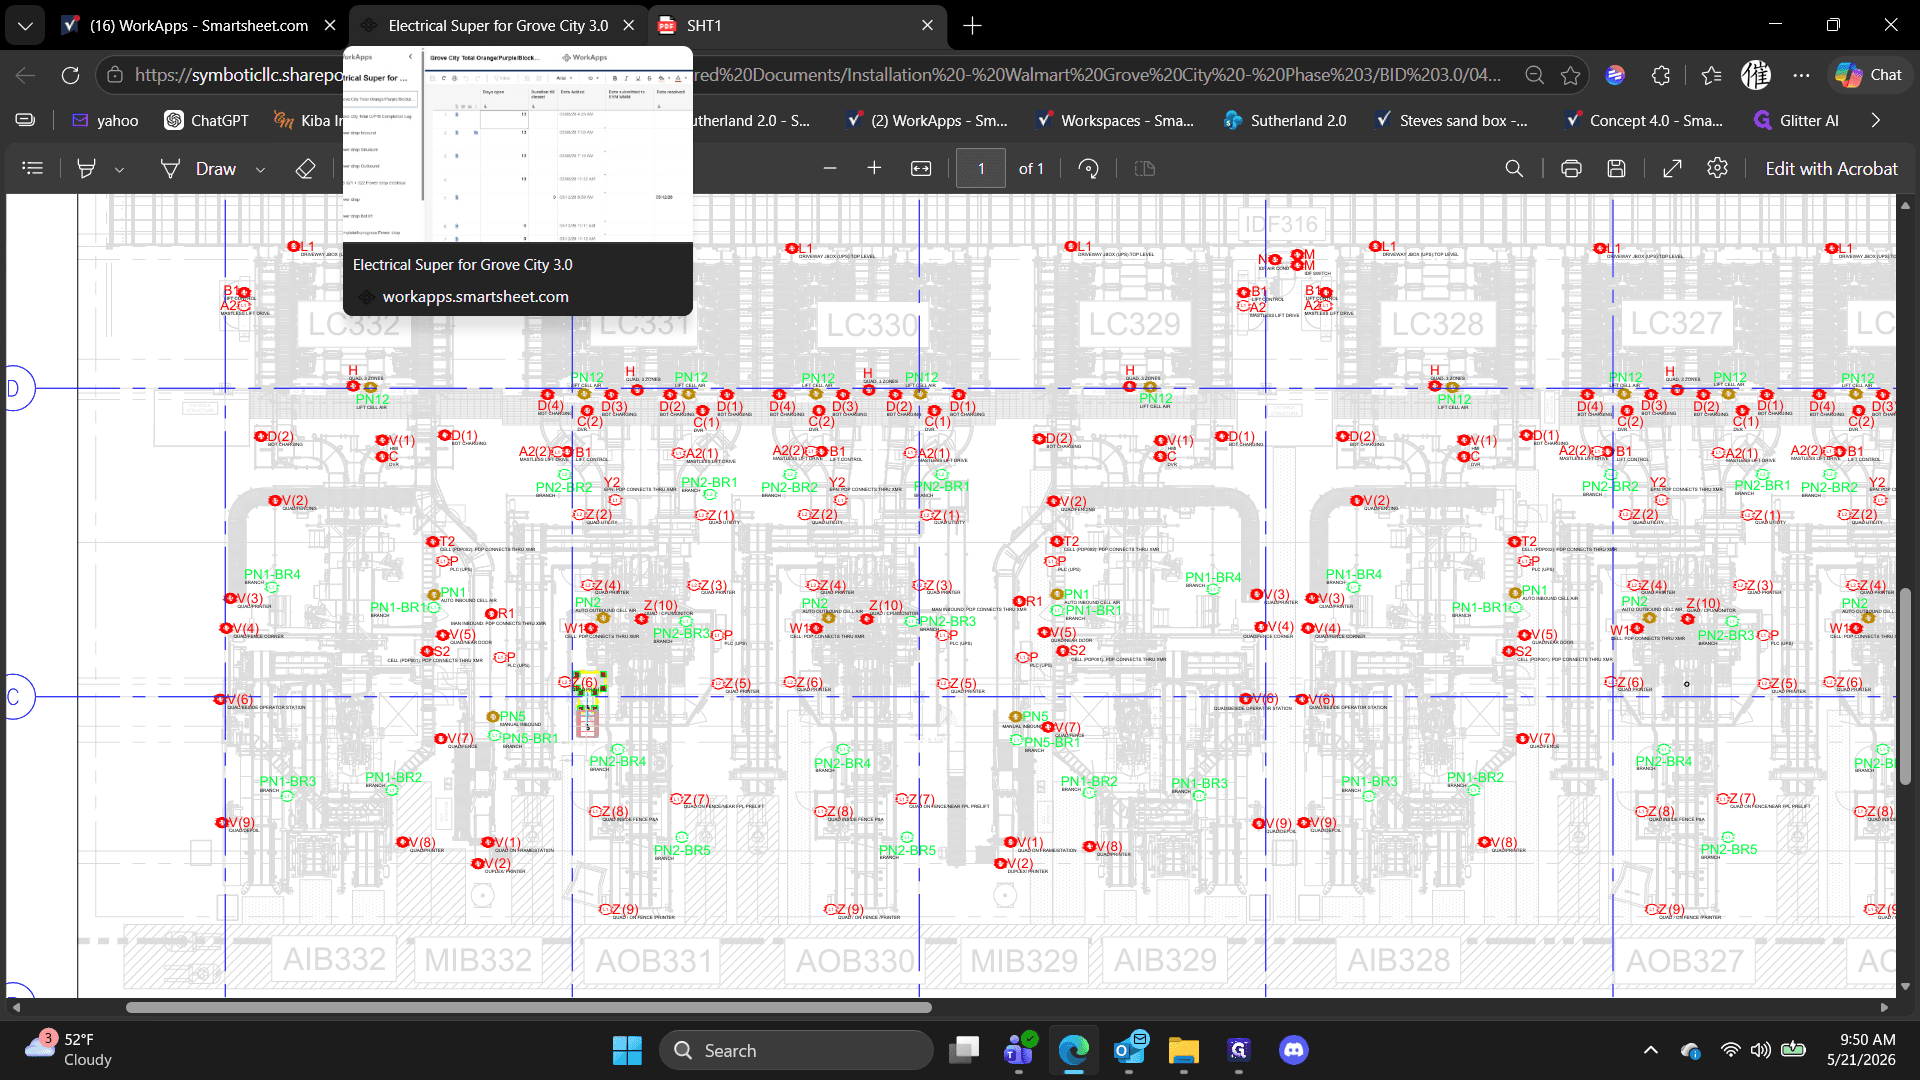Refresh the current page
Viewport: 1920px width, 1080px height.
point(70,75)
